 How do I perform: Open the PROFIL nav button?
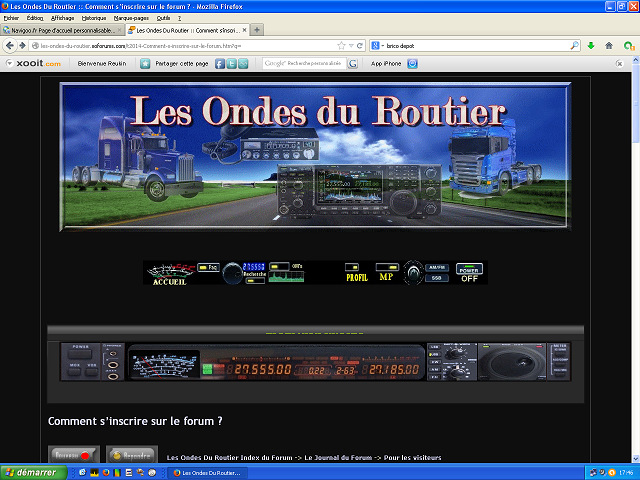[x=357, y=274]
